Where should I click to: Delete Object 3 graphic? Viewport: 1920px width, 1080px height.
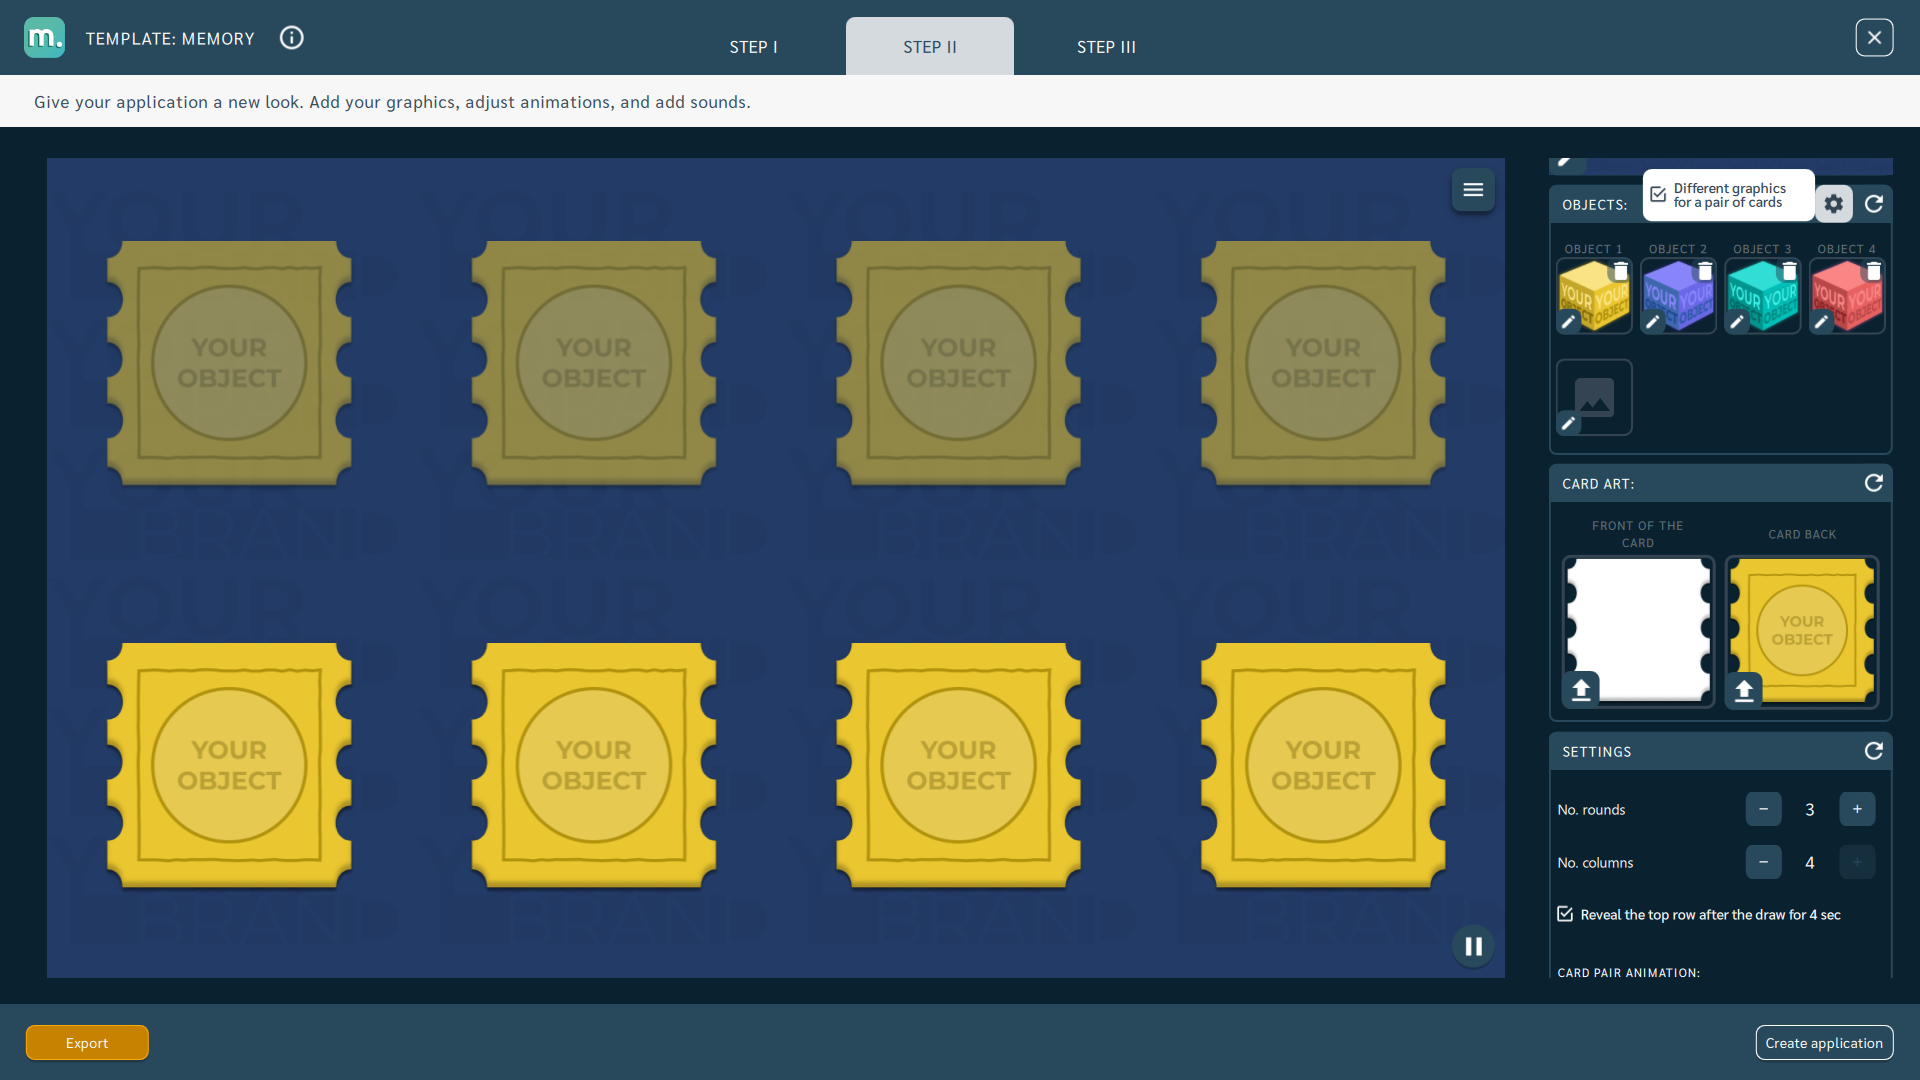pyautogui.click(x=1789, y=271)
